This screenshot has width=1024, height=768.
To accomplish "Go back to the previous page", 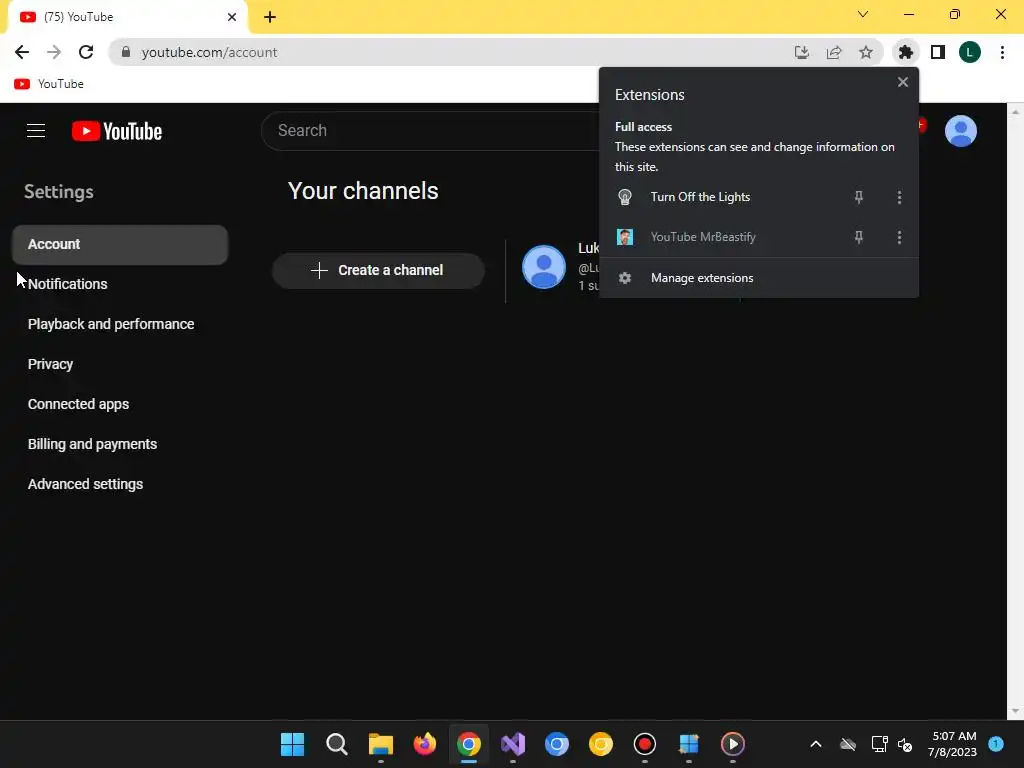I will [x=22, y=52].
